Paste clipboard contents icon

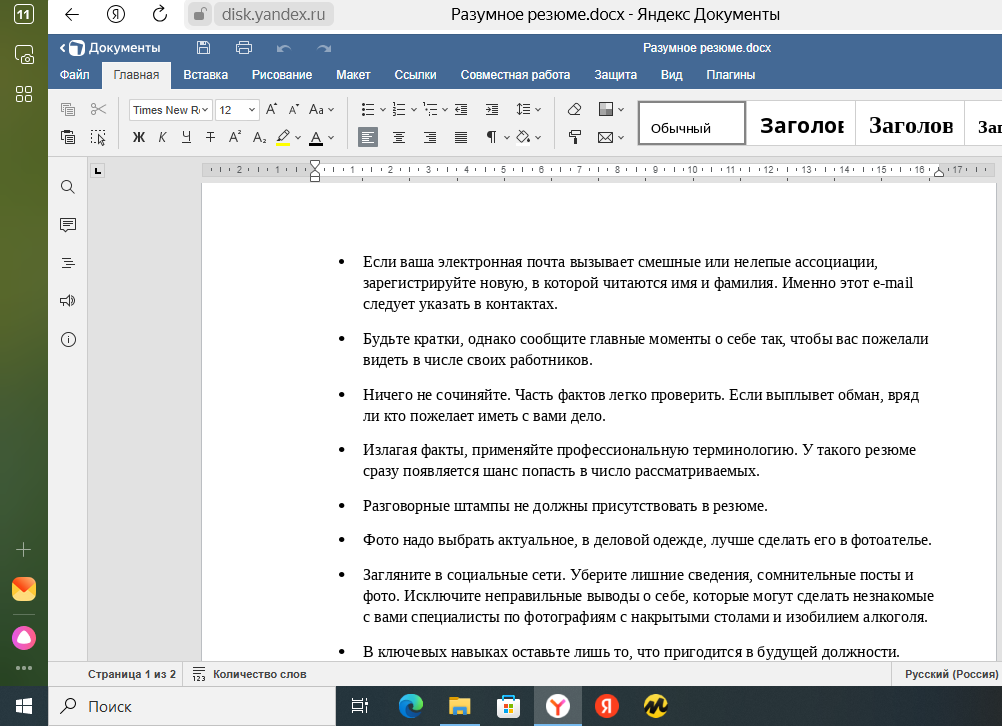(68, 137)
